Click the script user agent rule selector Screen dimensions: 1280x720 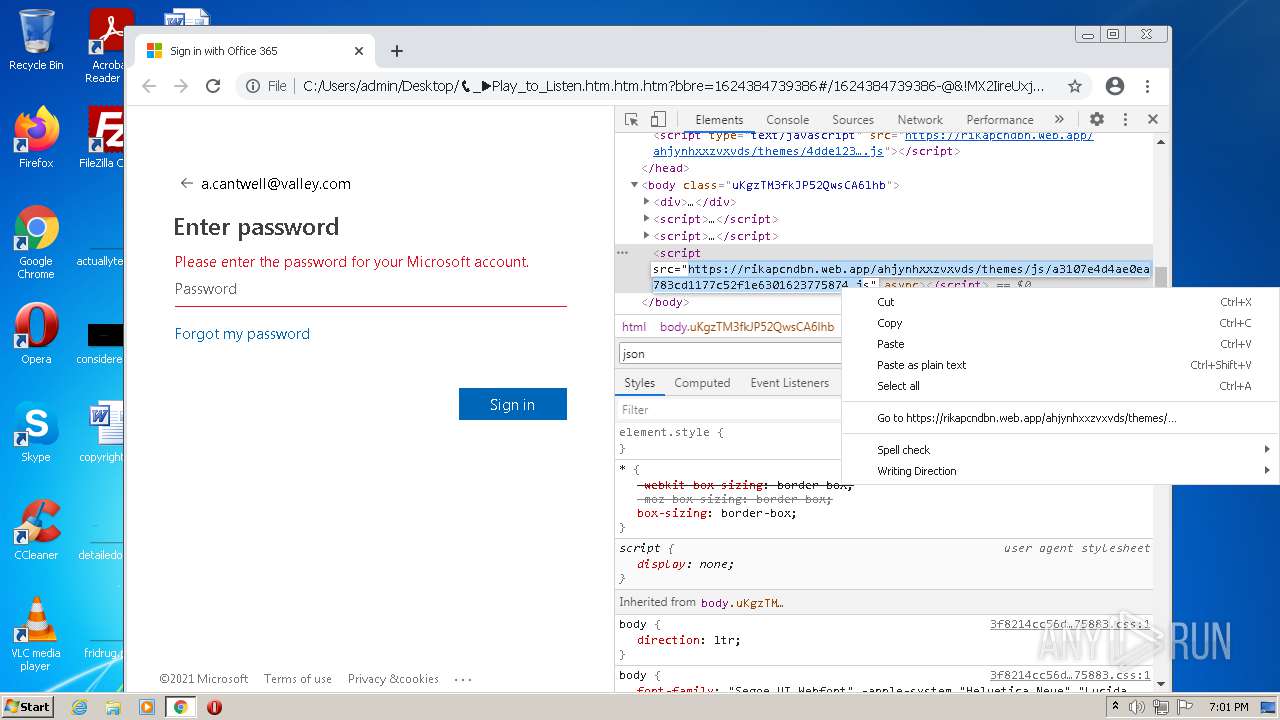pyautogui.click(x=640, y=548)
